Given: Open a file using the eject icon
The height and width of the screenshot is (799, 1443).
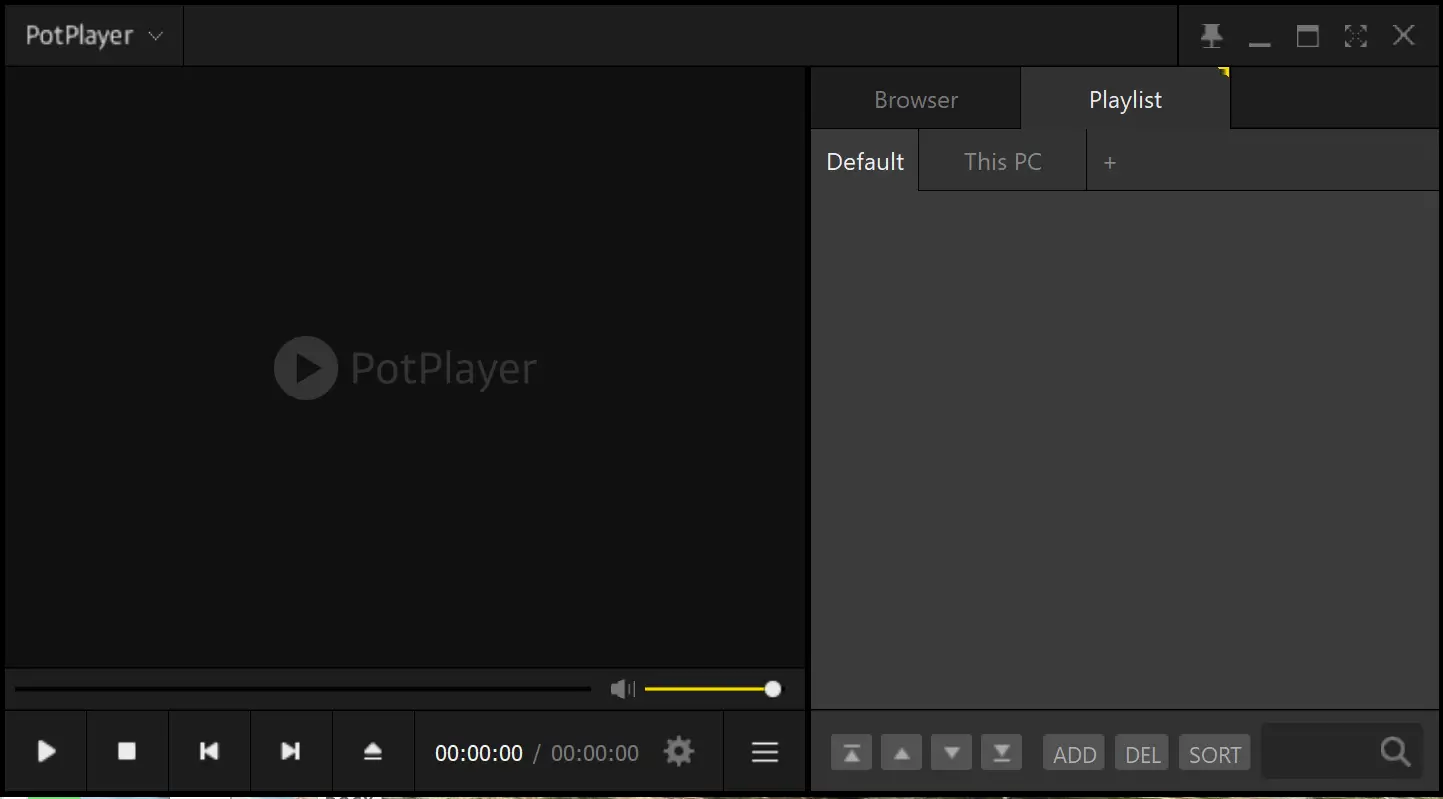Looking at the screenshot, I should pos(372,751).
